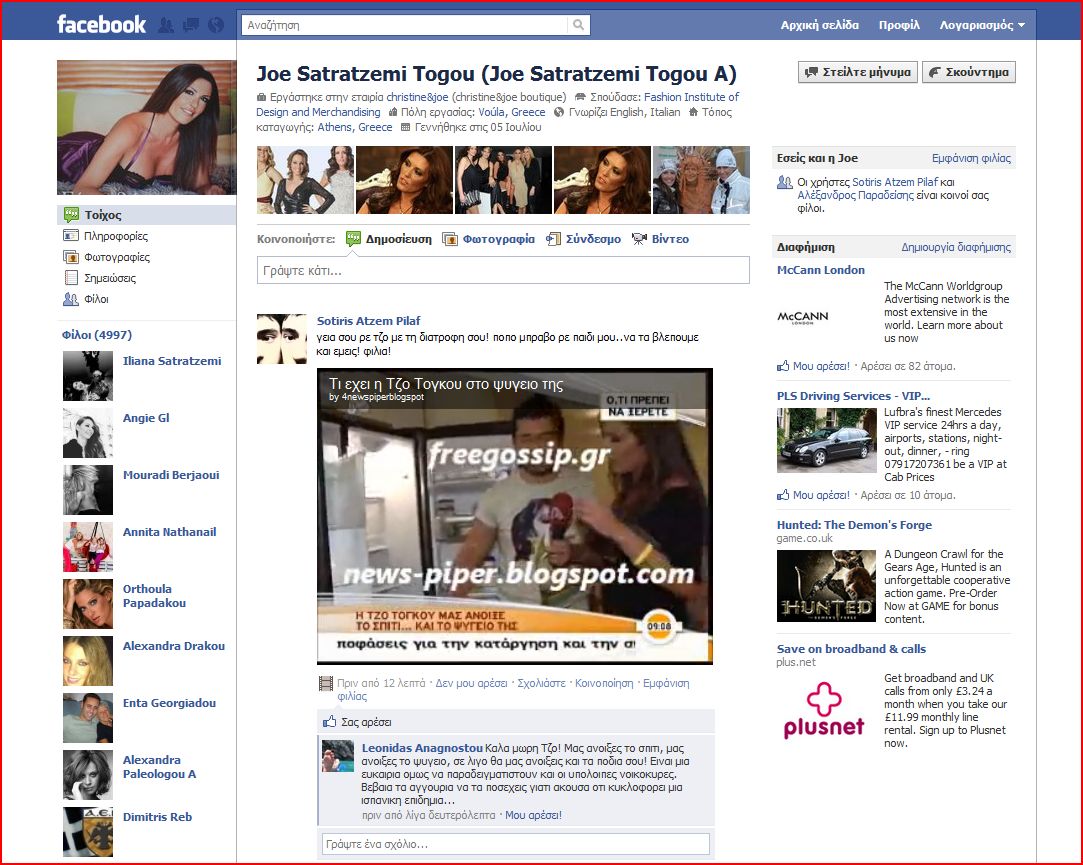Open Angie Gl friend profile link
1083x865 pixels.
coord(146,418)
